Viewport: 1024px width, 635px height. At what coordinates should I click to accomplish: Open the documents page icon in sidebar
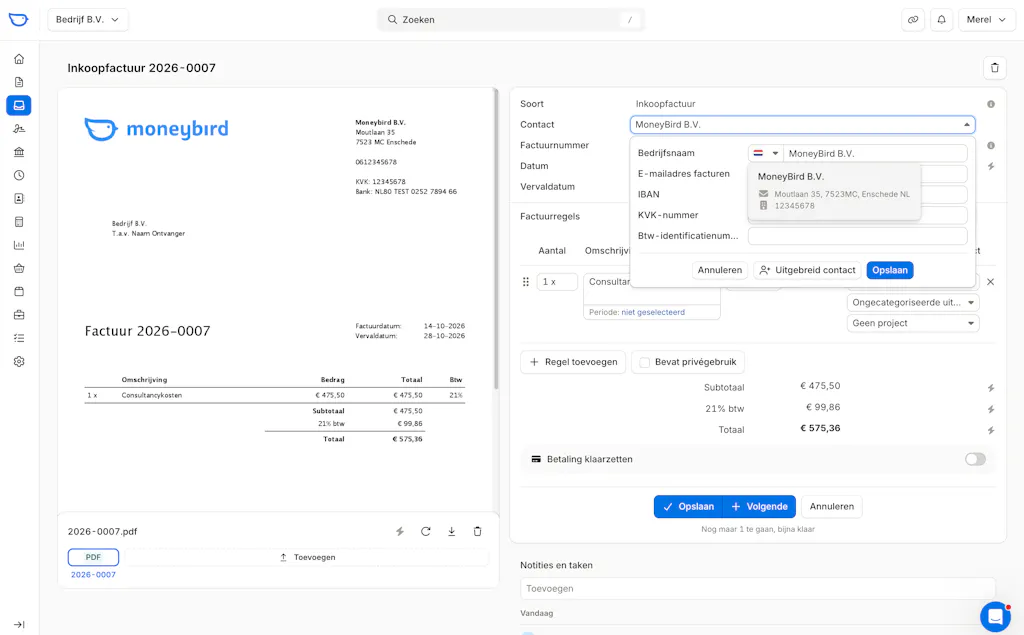(x=19, y=82)
